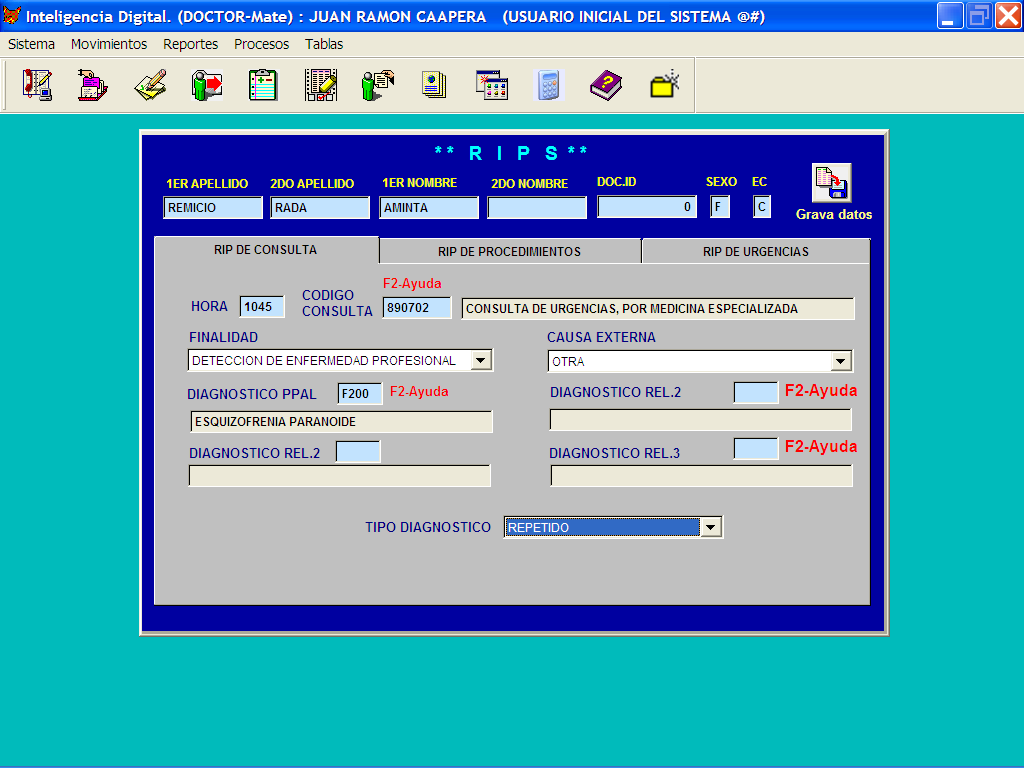
Task: Click the 1ER APELLIDO field containing REMICIO
Action: coord(213,208)
